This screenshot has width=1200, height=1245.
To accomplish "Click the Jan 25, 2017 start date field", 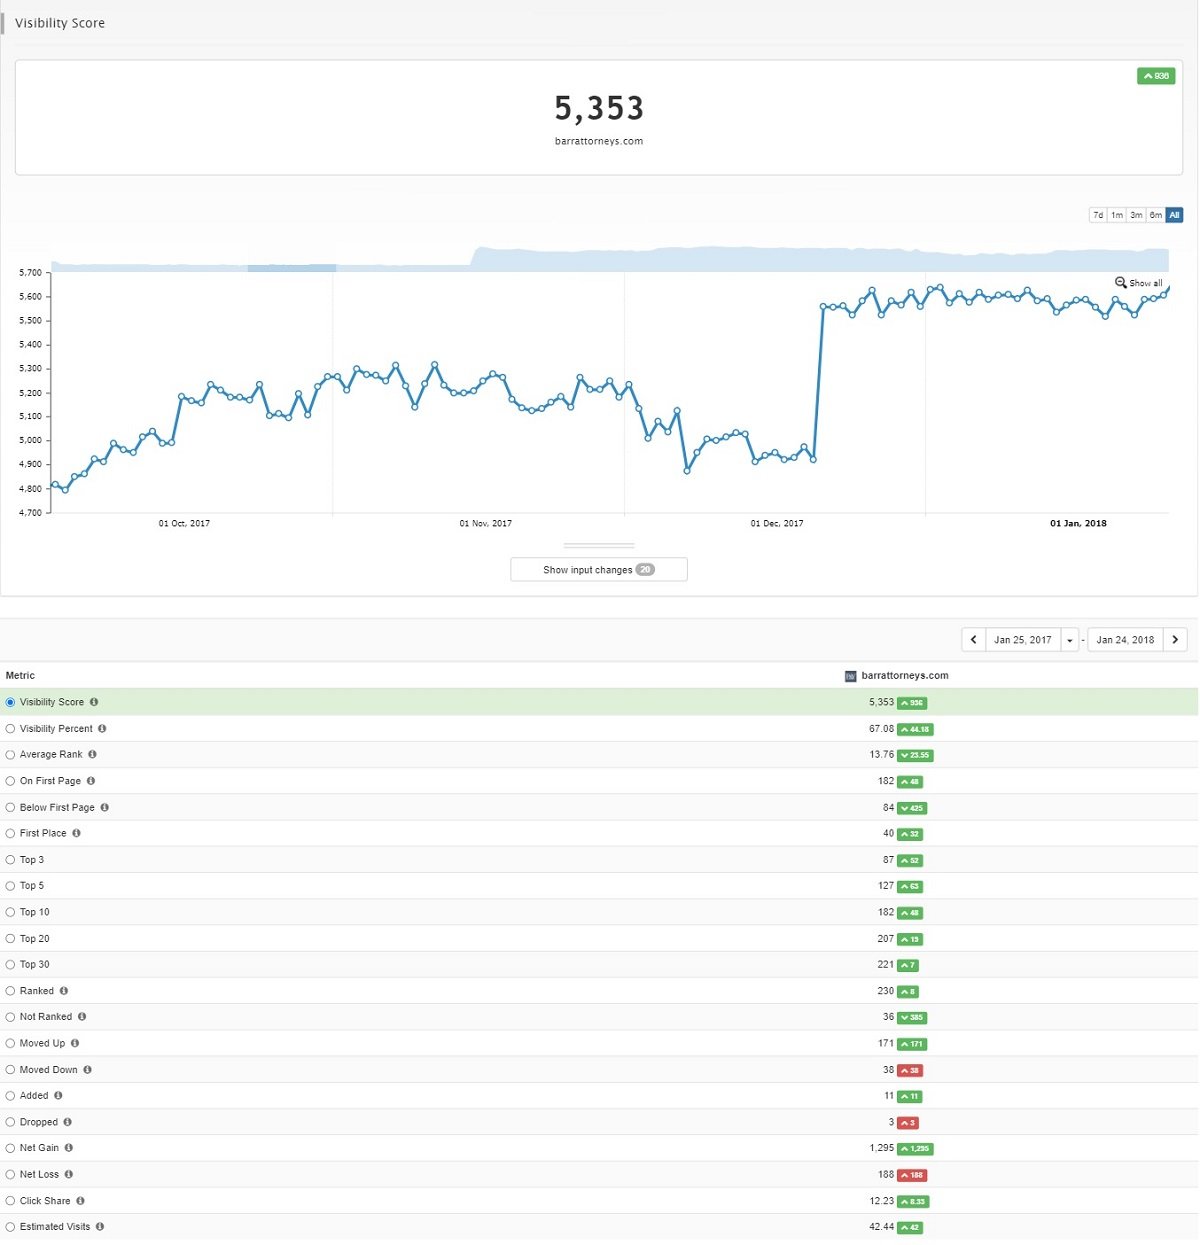I will point(1023,640).
